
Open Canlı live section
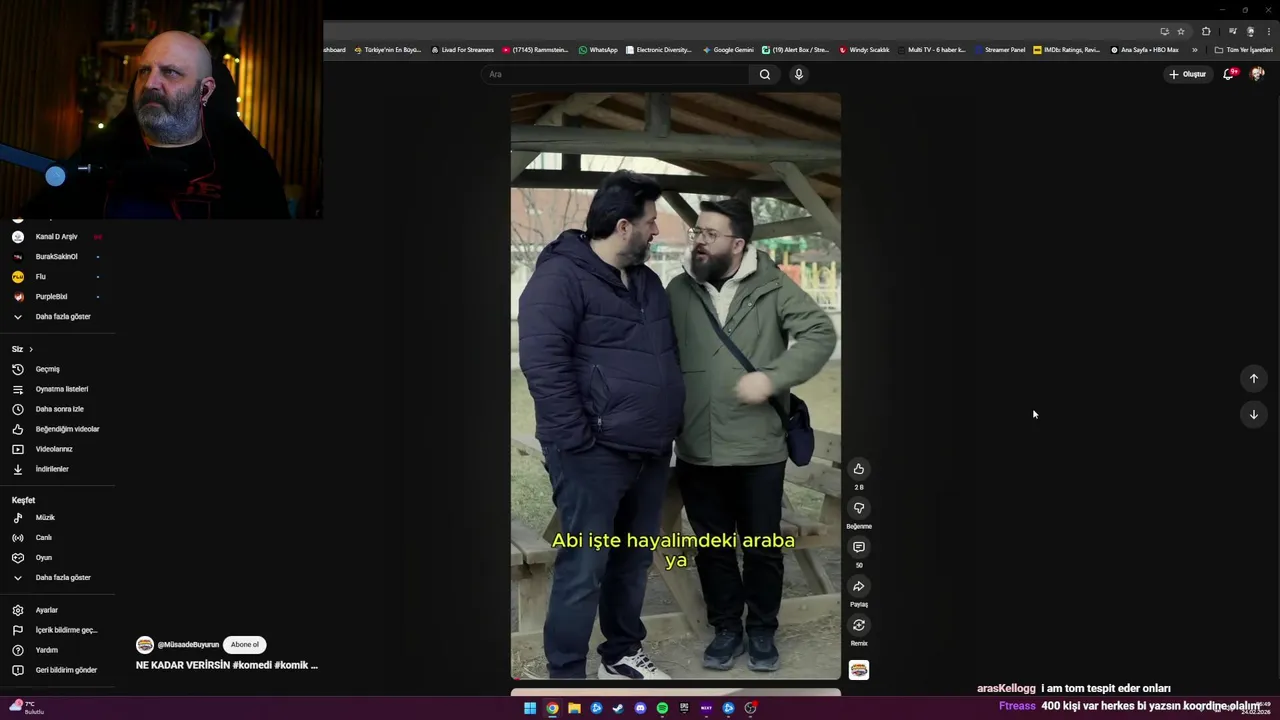click(58, 538)
